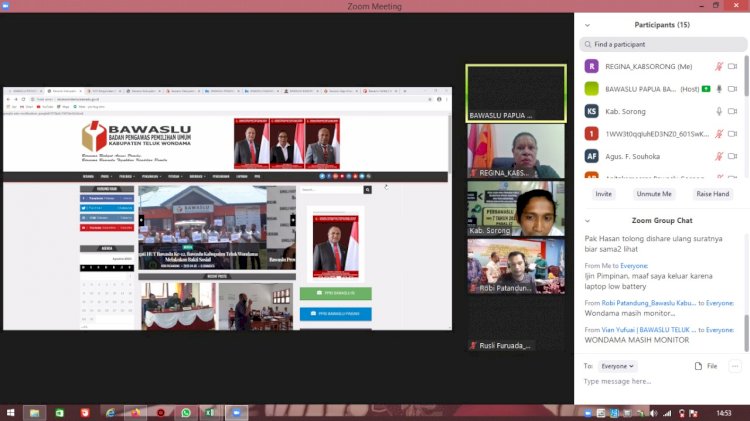Open WhatsApp from the taskbar
The image size is (750, 421).
click(x=186, y=413)
